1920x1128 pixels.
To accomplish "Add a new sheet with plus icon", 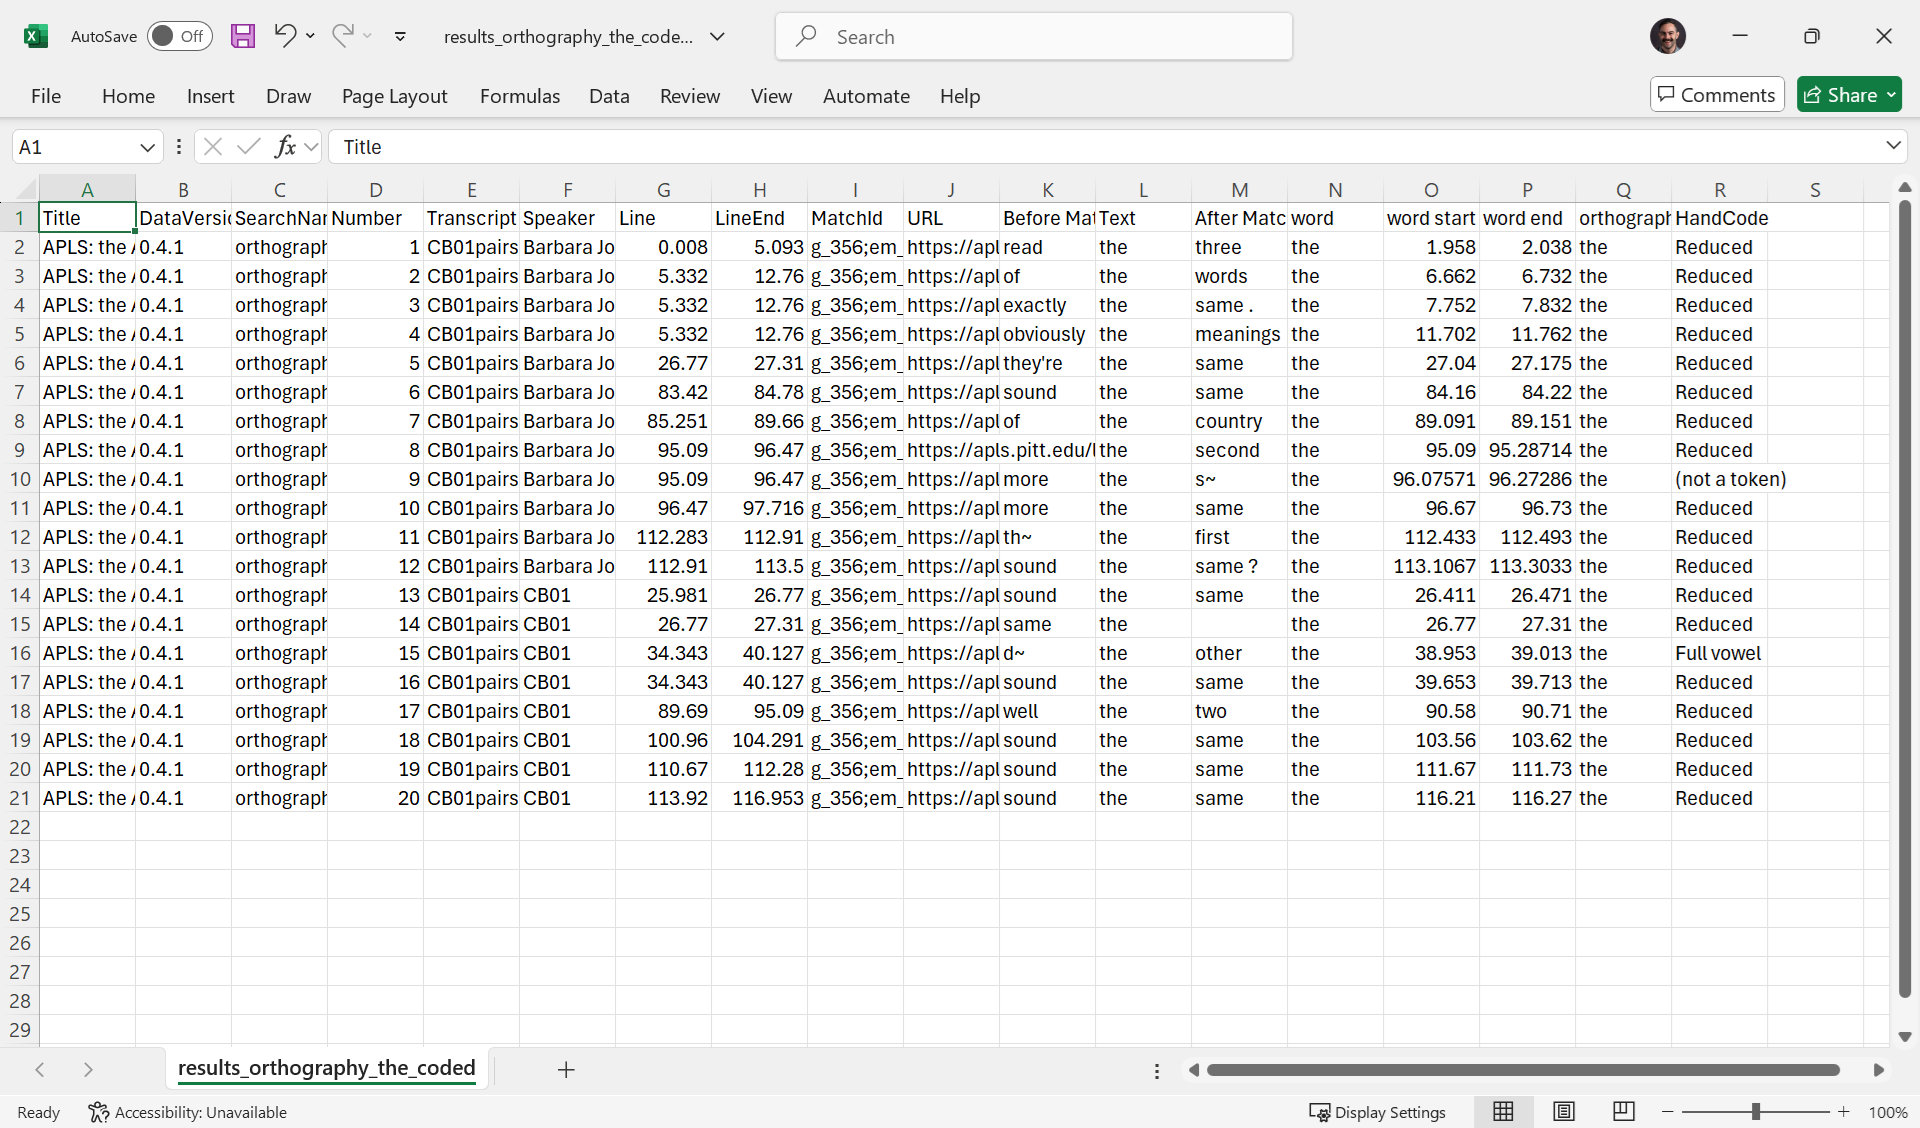I will (x=566, y=1070).
